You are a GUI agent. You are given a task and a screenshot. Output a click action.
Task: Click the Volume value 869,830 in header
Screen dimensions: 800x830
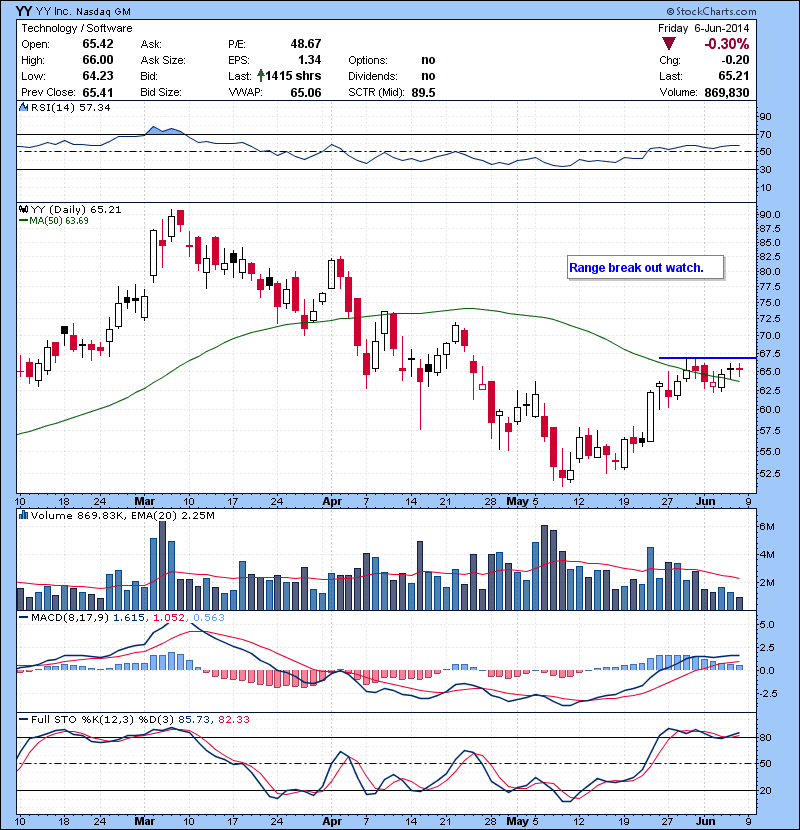[x=726, y=93]
